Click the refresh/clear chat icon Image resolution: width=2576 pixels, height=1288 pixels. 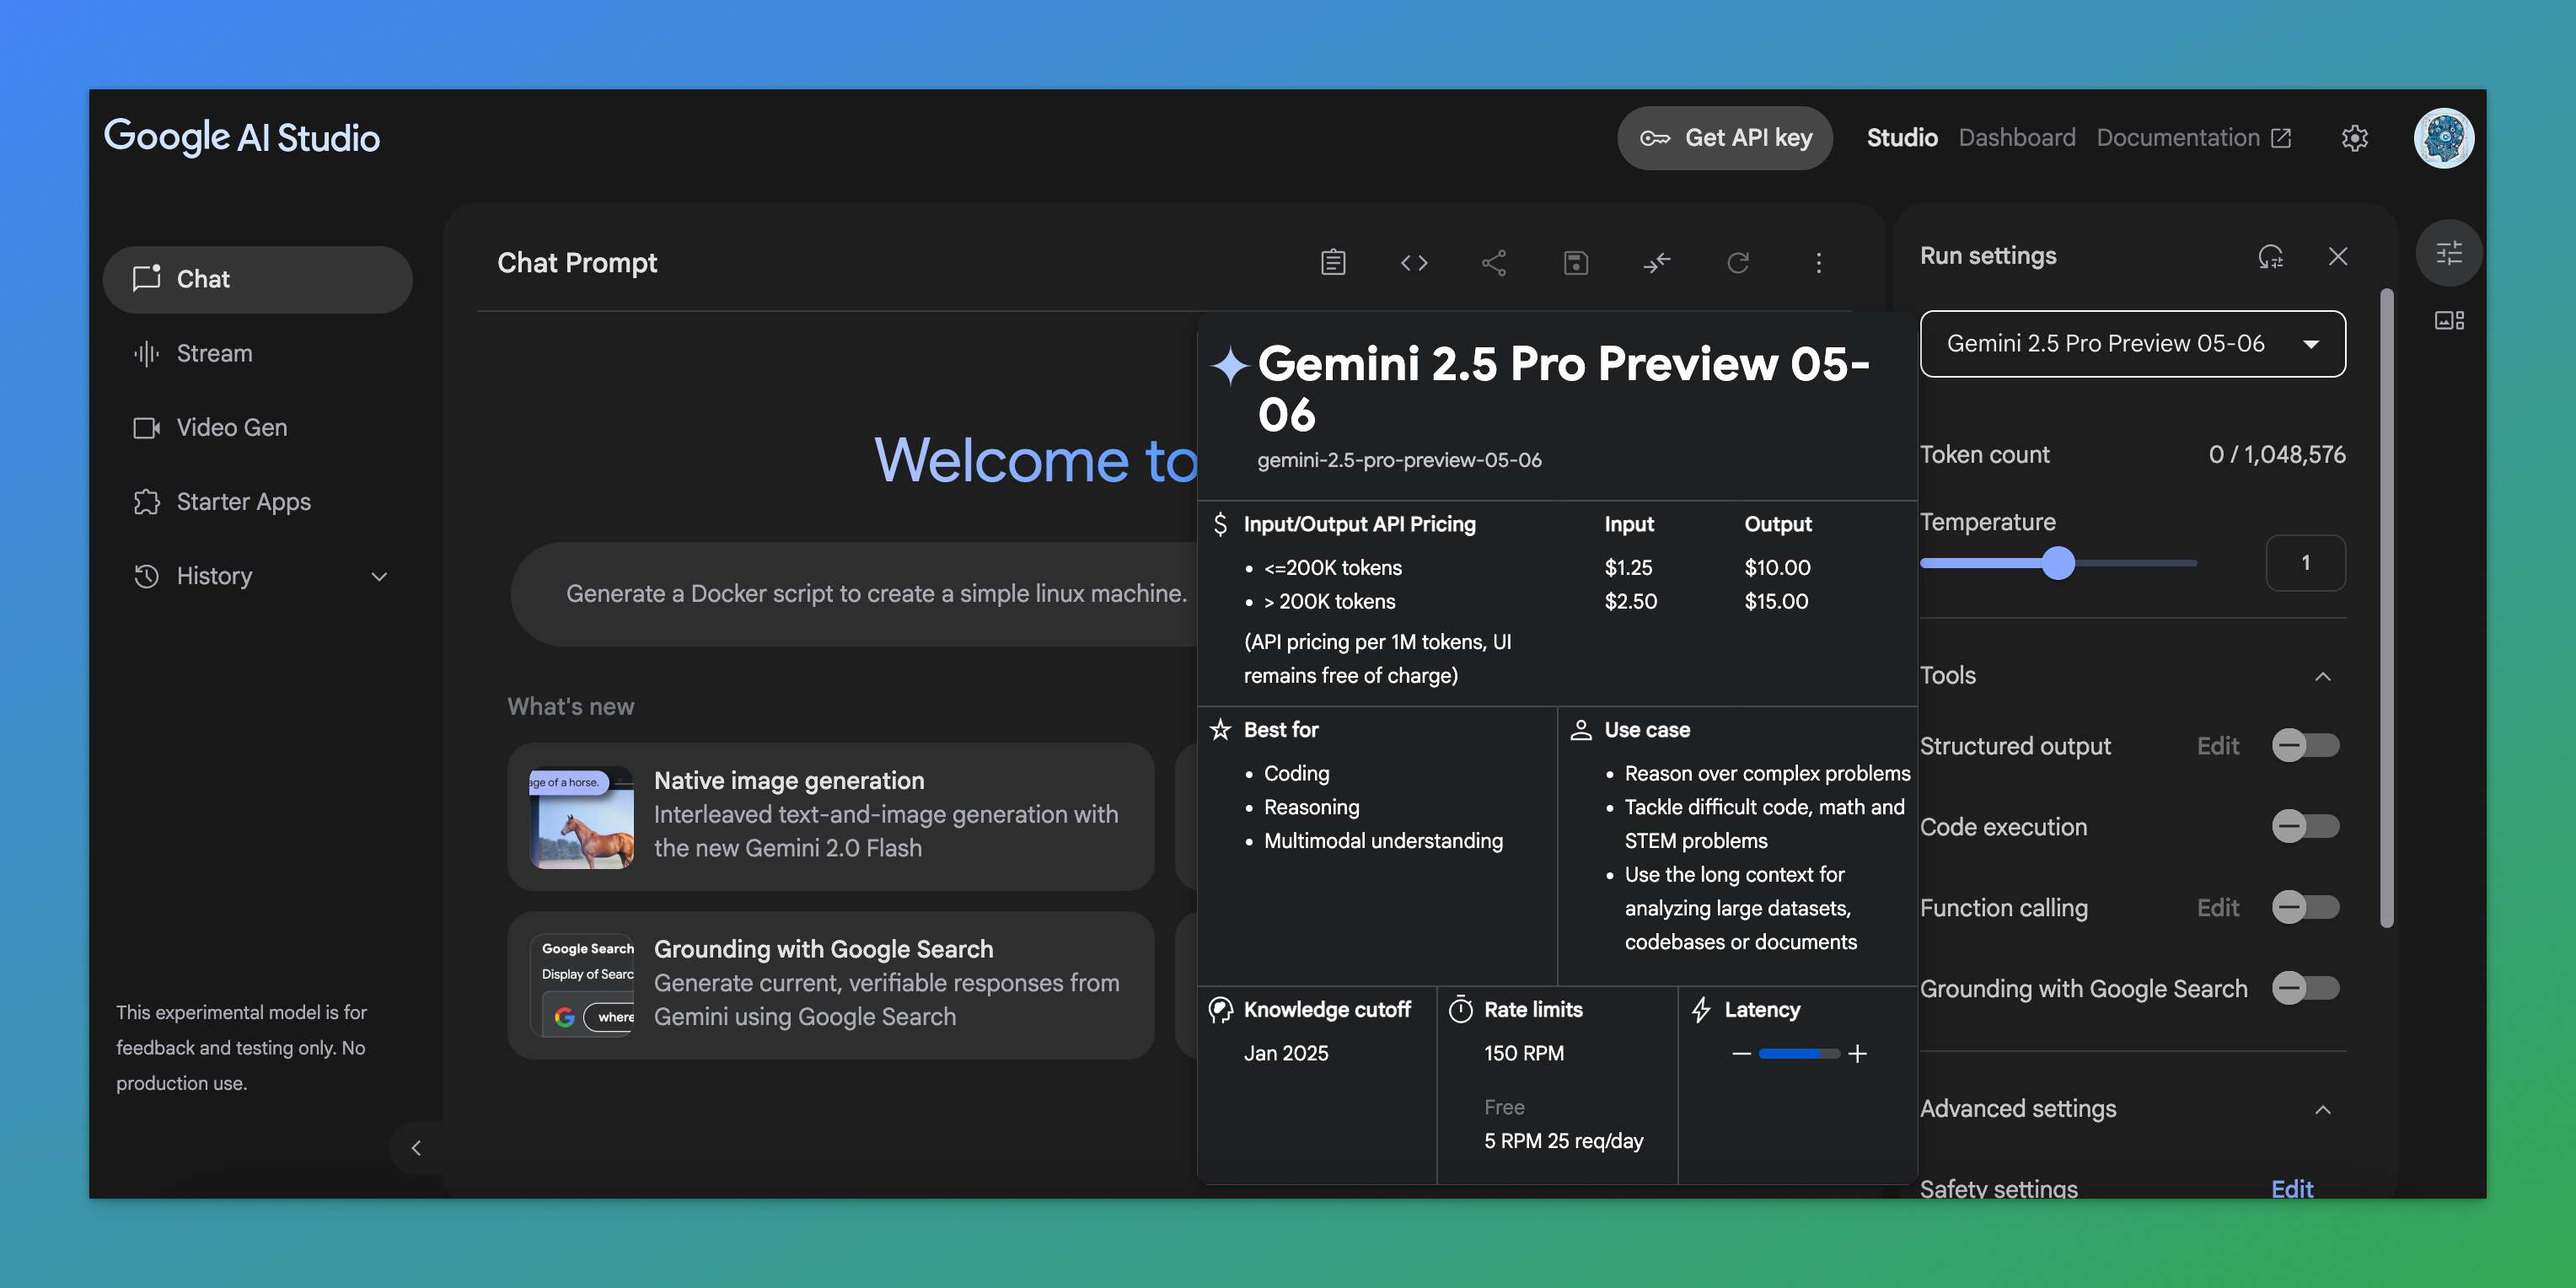(x=1738, y=263)
